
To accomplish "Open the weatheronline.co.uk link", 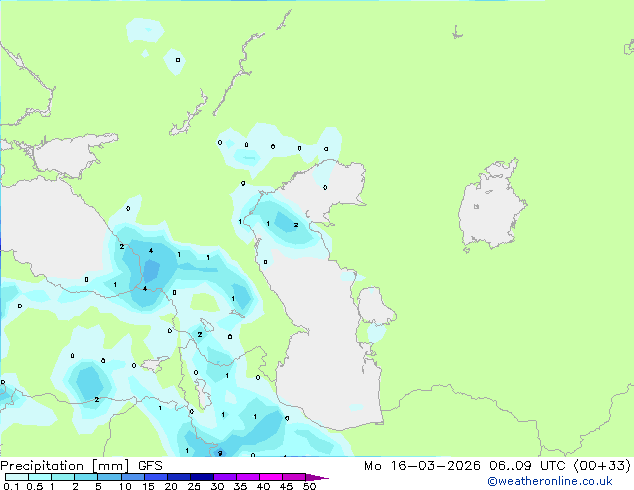I will tap(550, 481).
